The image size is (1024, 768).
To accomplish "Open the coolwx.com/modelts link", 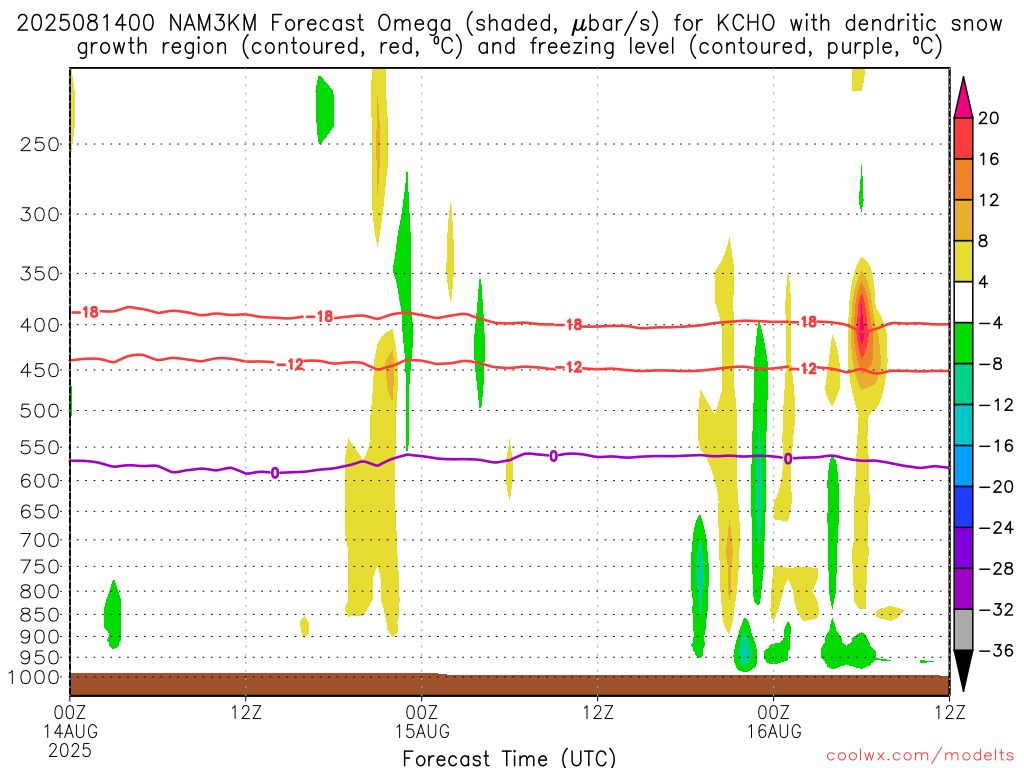I will [x=920, y=756].
